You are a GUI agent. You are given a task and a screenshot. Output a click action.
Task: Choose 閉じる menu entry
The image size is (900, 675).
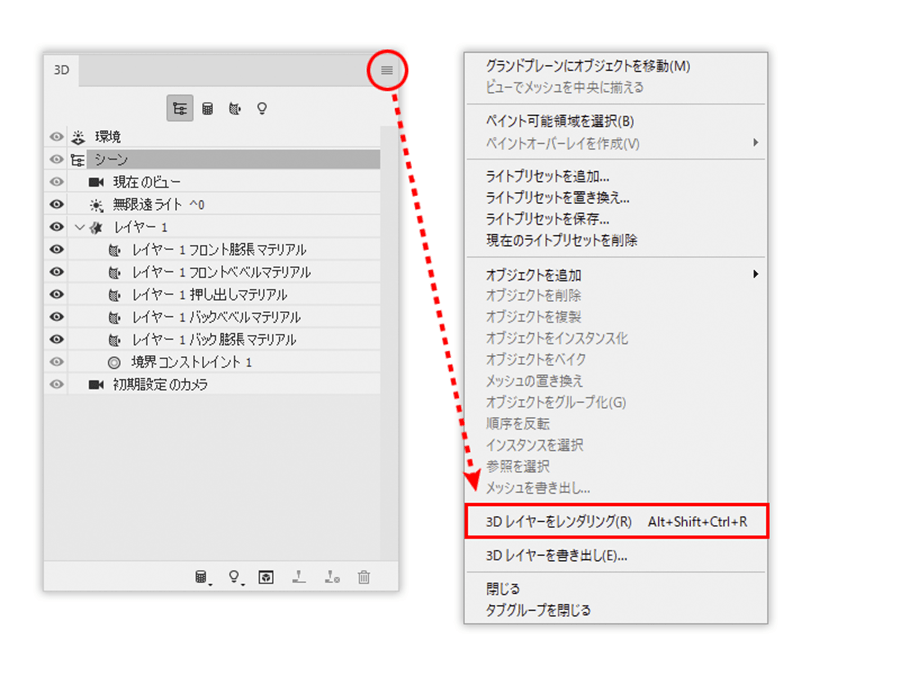click(616, 588)
